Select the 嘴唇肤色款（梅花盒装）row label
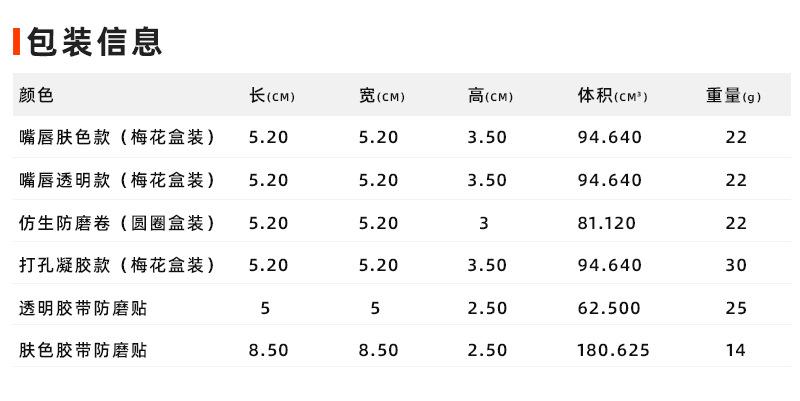The height and width of the screenshot is (401, 800). (118, 138)
